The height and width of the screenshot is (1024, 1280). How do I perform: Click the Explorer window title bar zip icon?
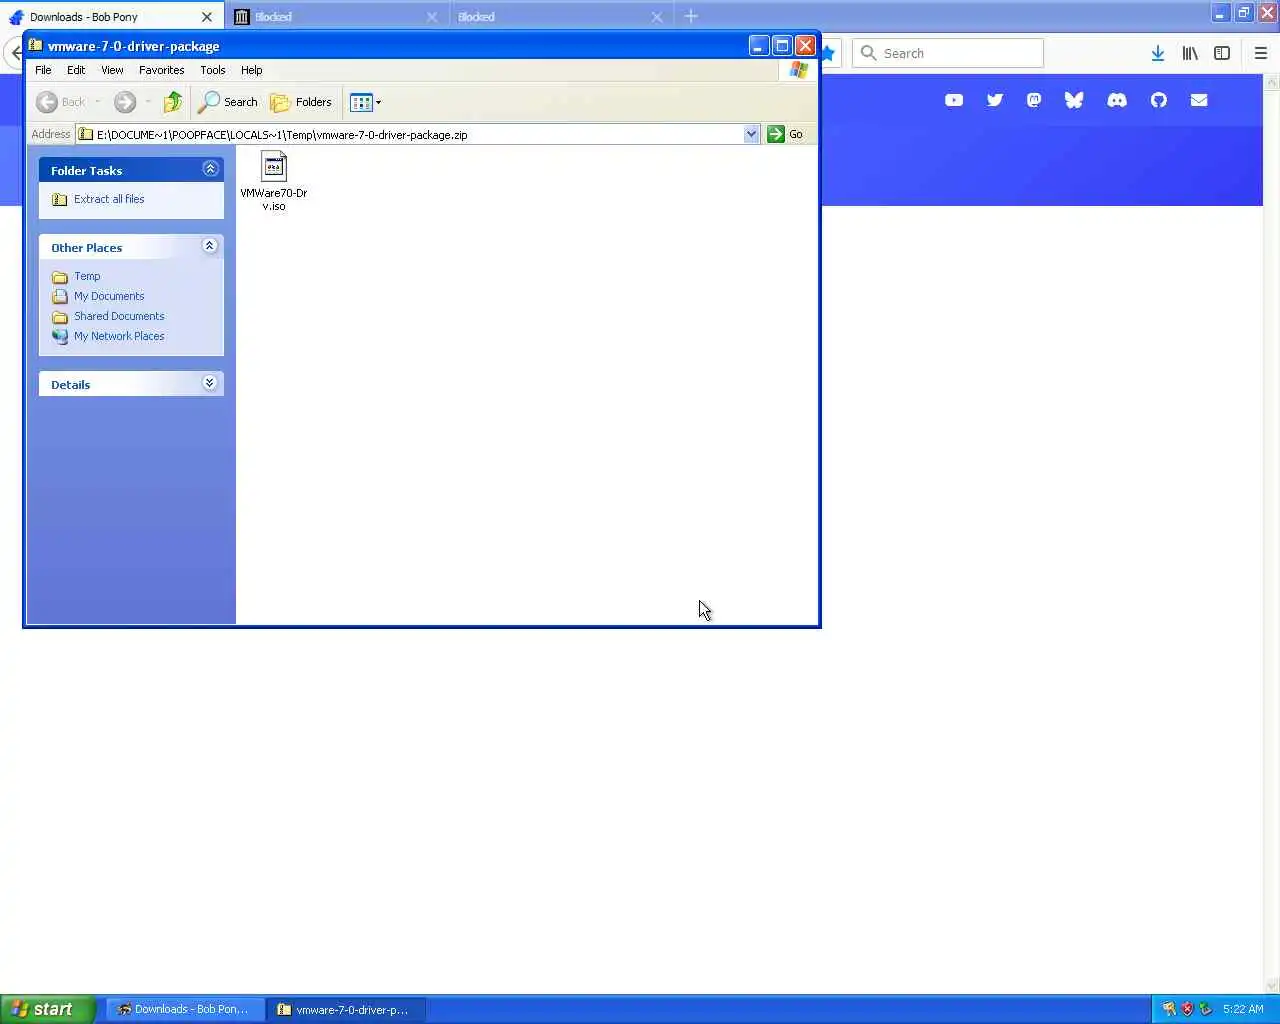36,45
